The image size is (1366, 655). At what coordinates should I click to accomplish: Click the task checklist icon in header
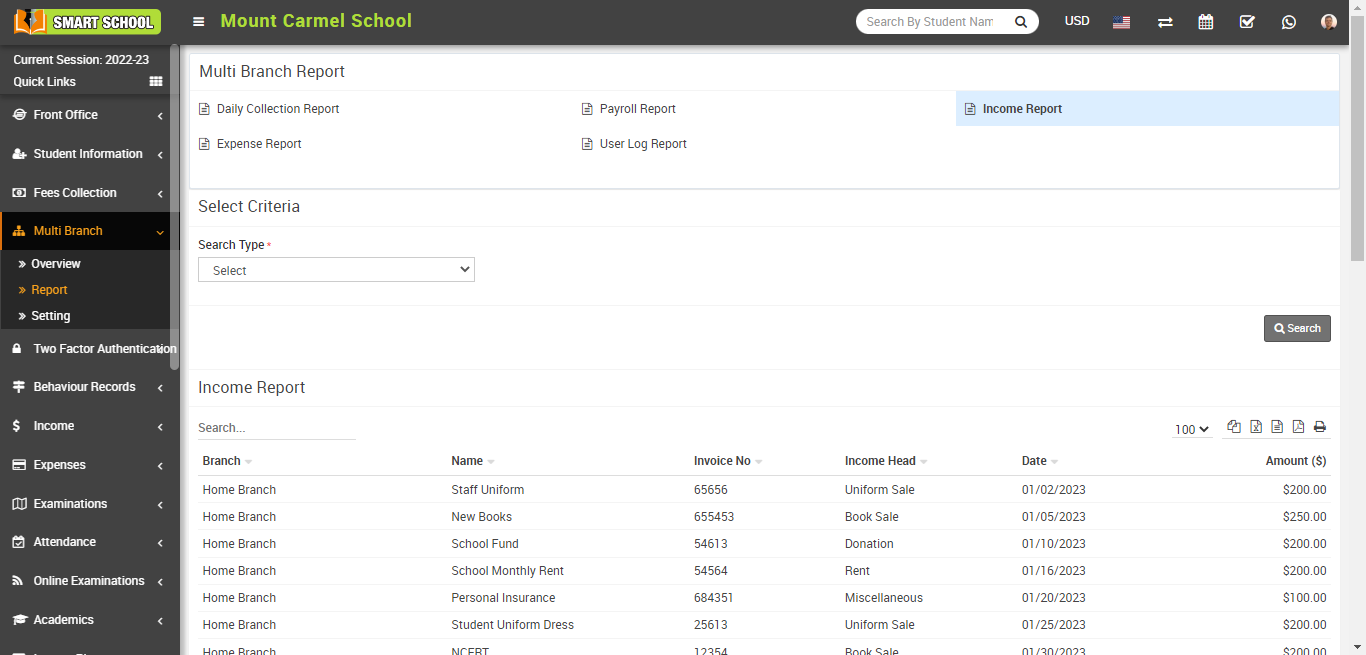pyautogui.click(x=1247, y=22)
